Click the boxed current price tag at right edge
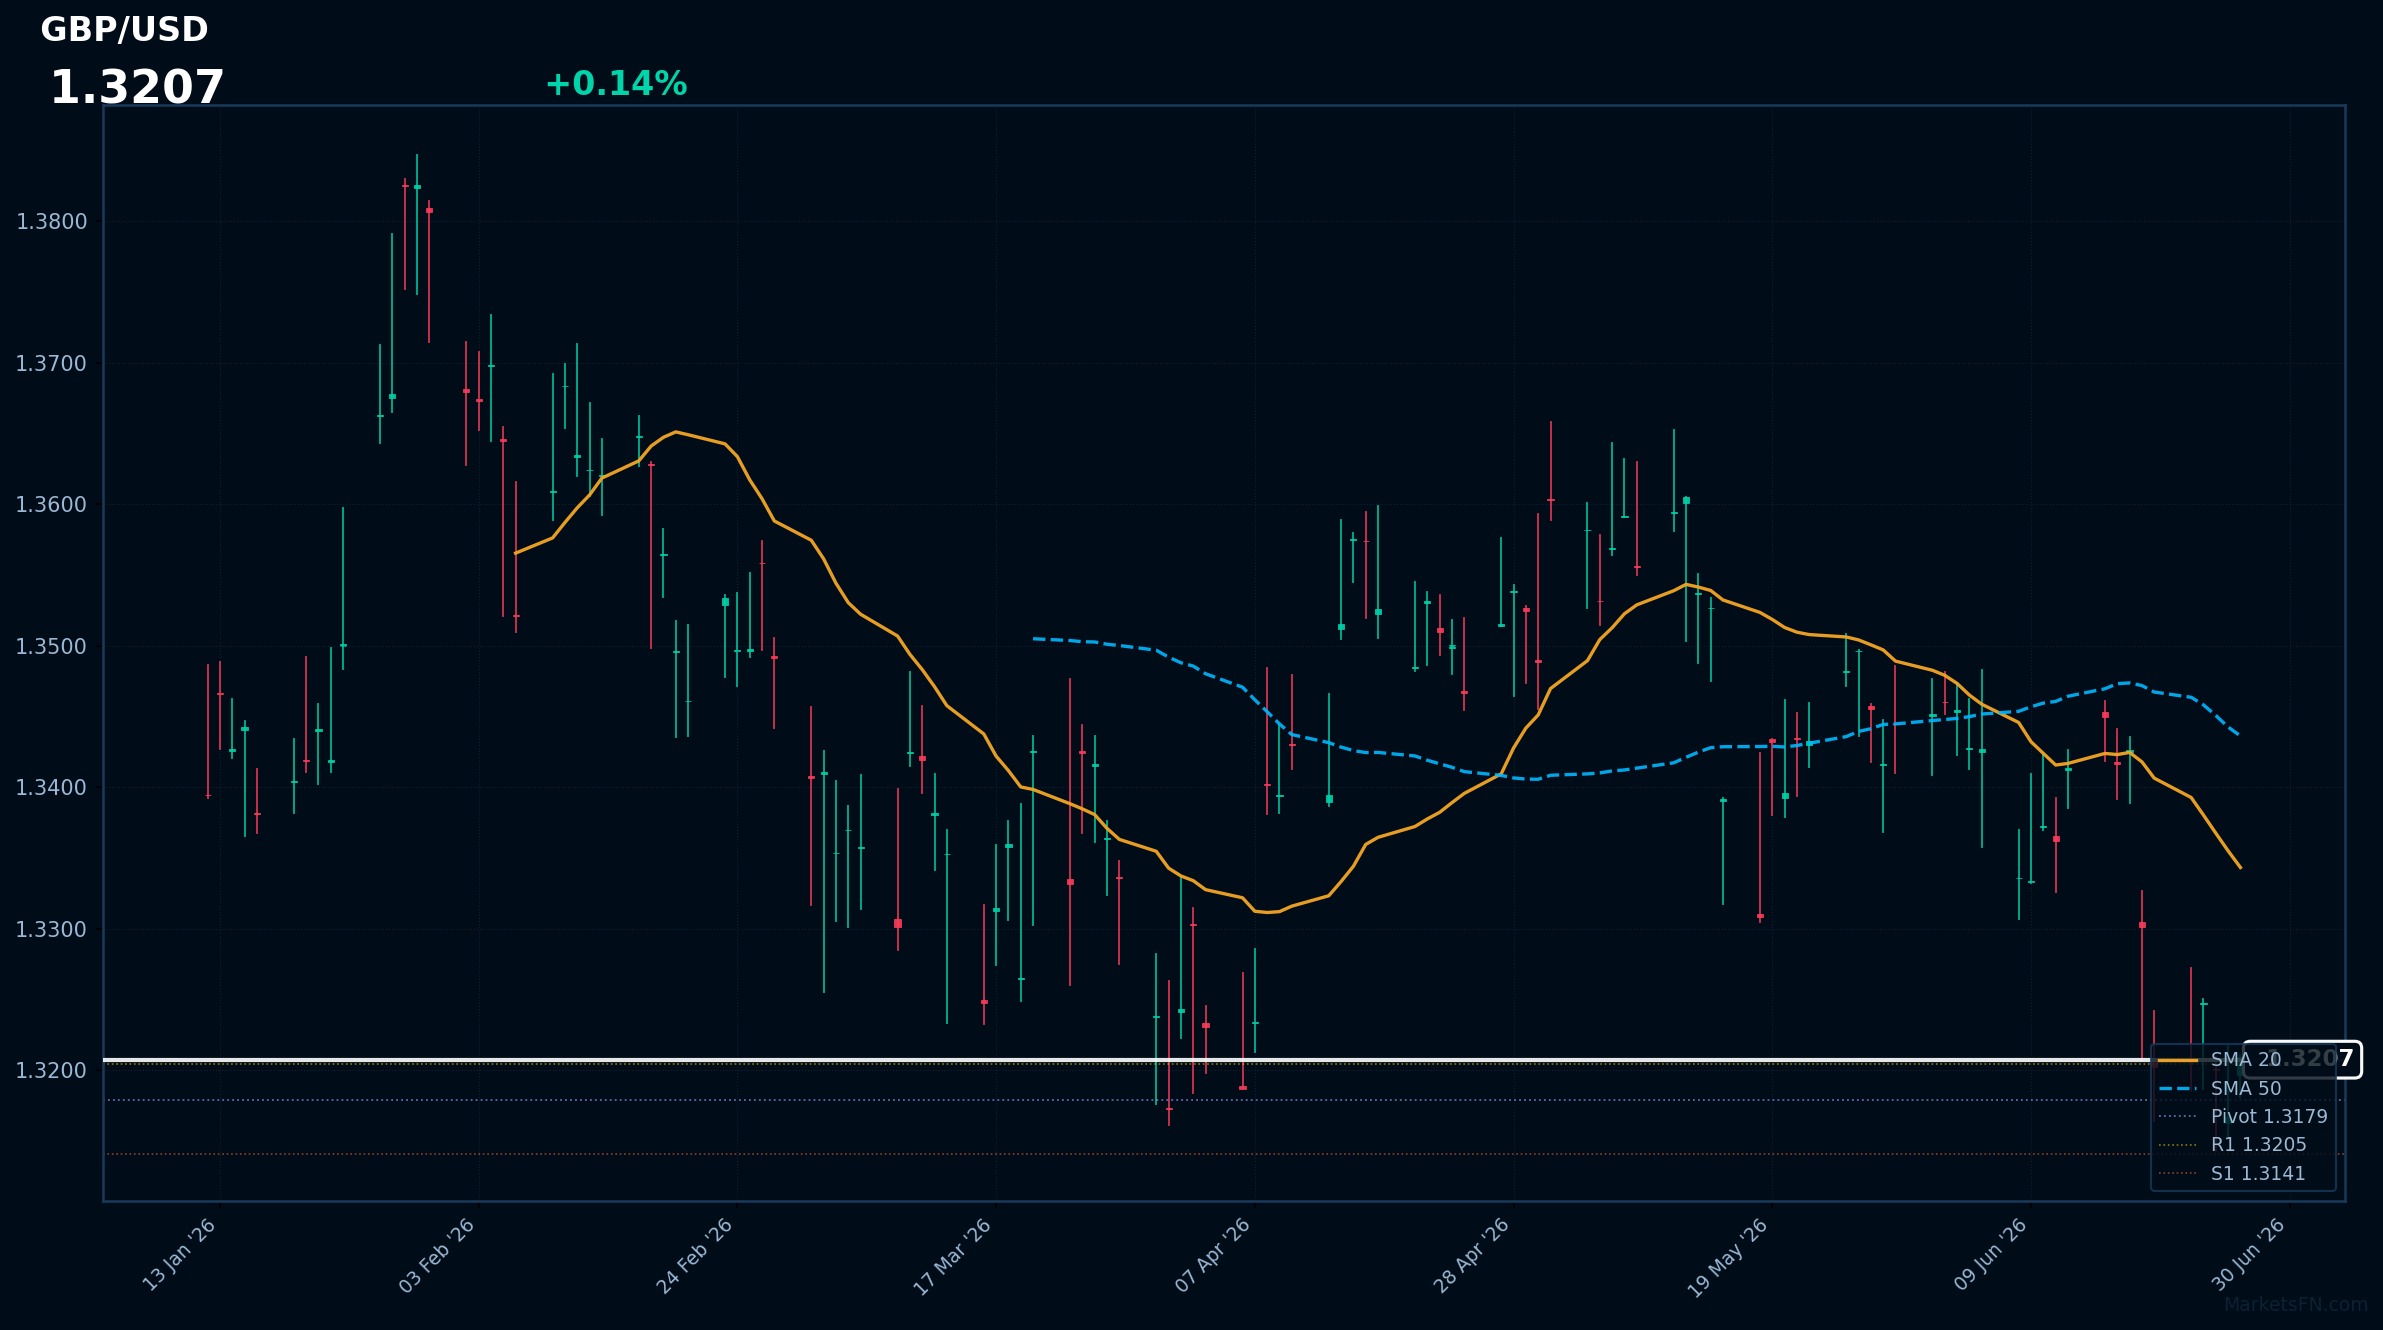Viewport: 2383px width, 1330px height. [2302, 1060]
